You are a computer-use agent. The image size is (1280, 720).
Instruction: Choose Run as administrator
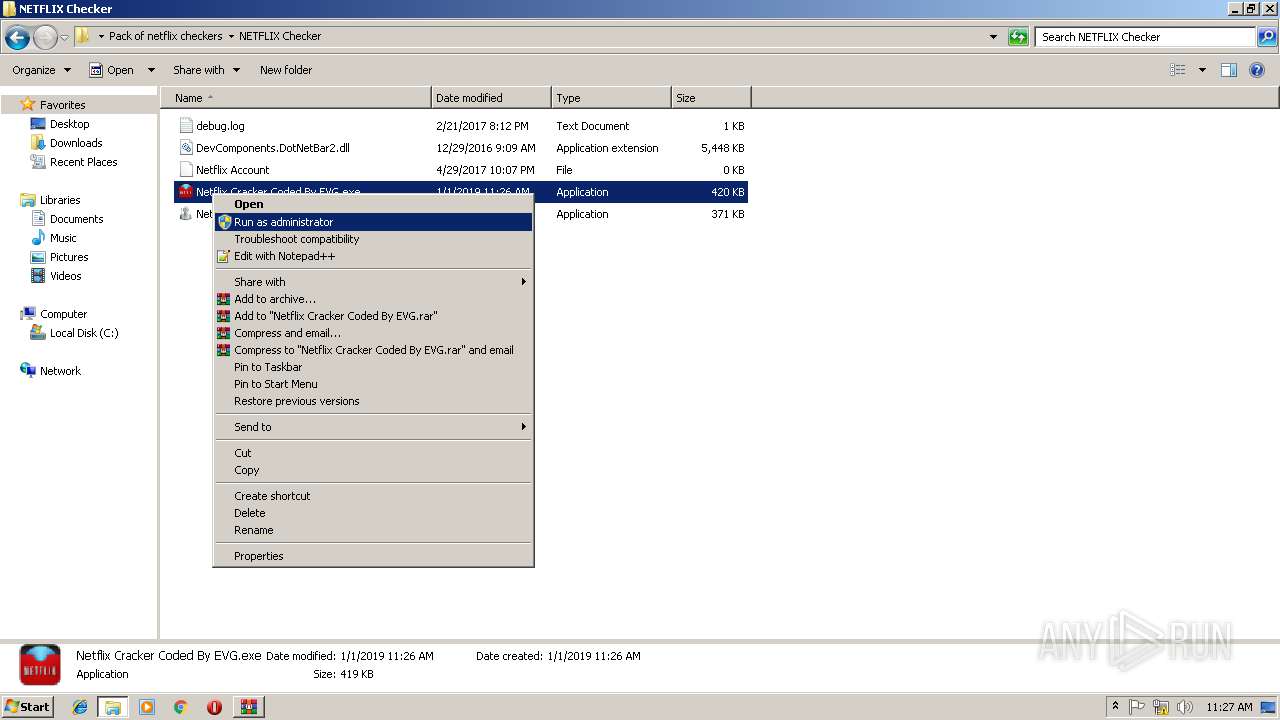[374, 222]
